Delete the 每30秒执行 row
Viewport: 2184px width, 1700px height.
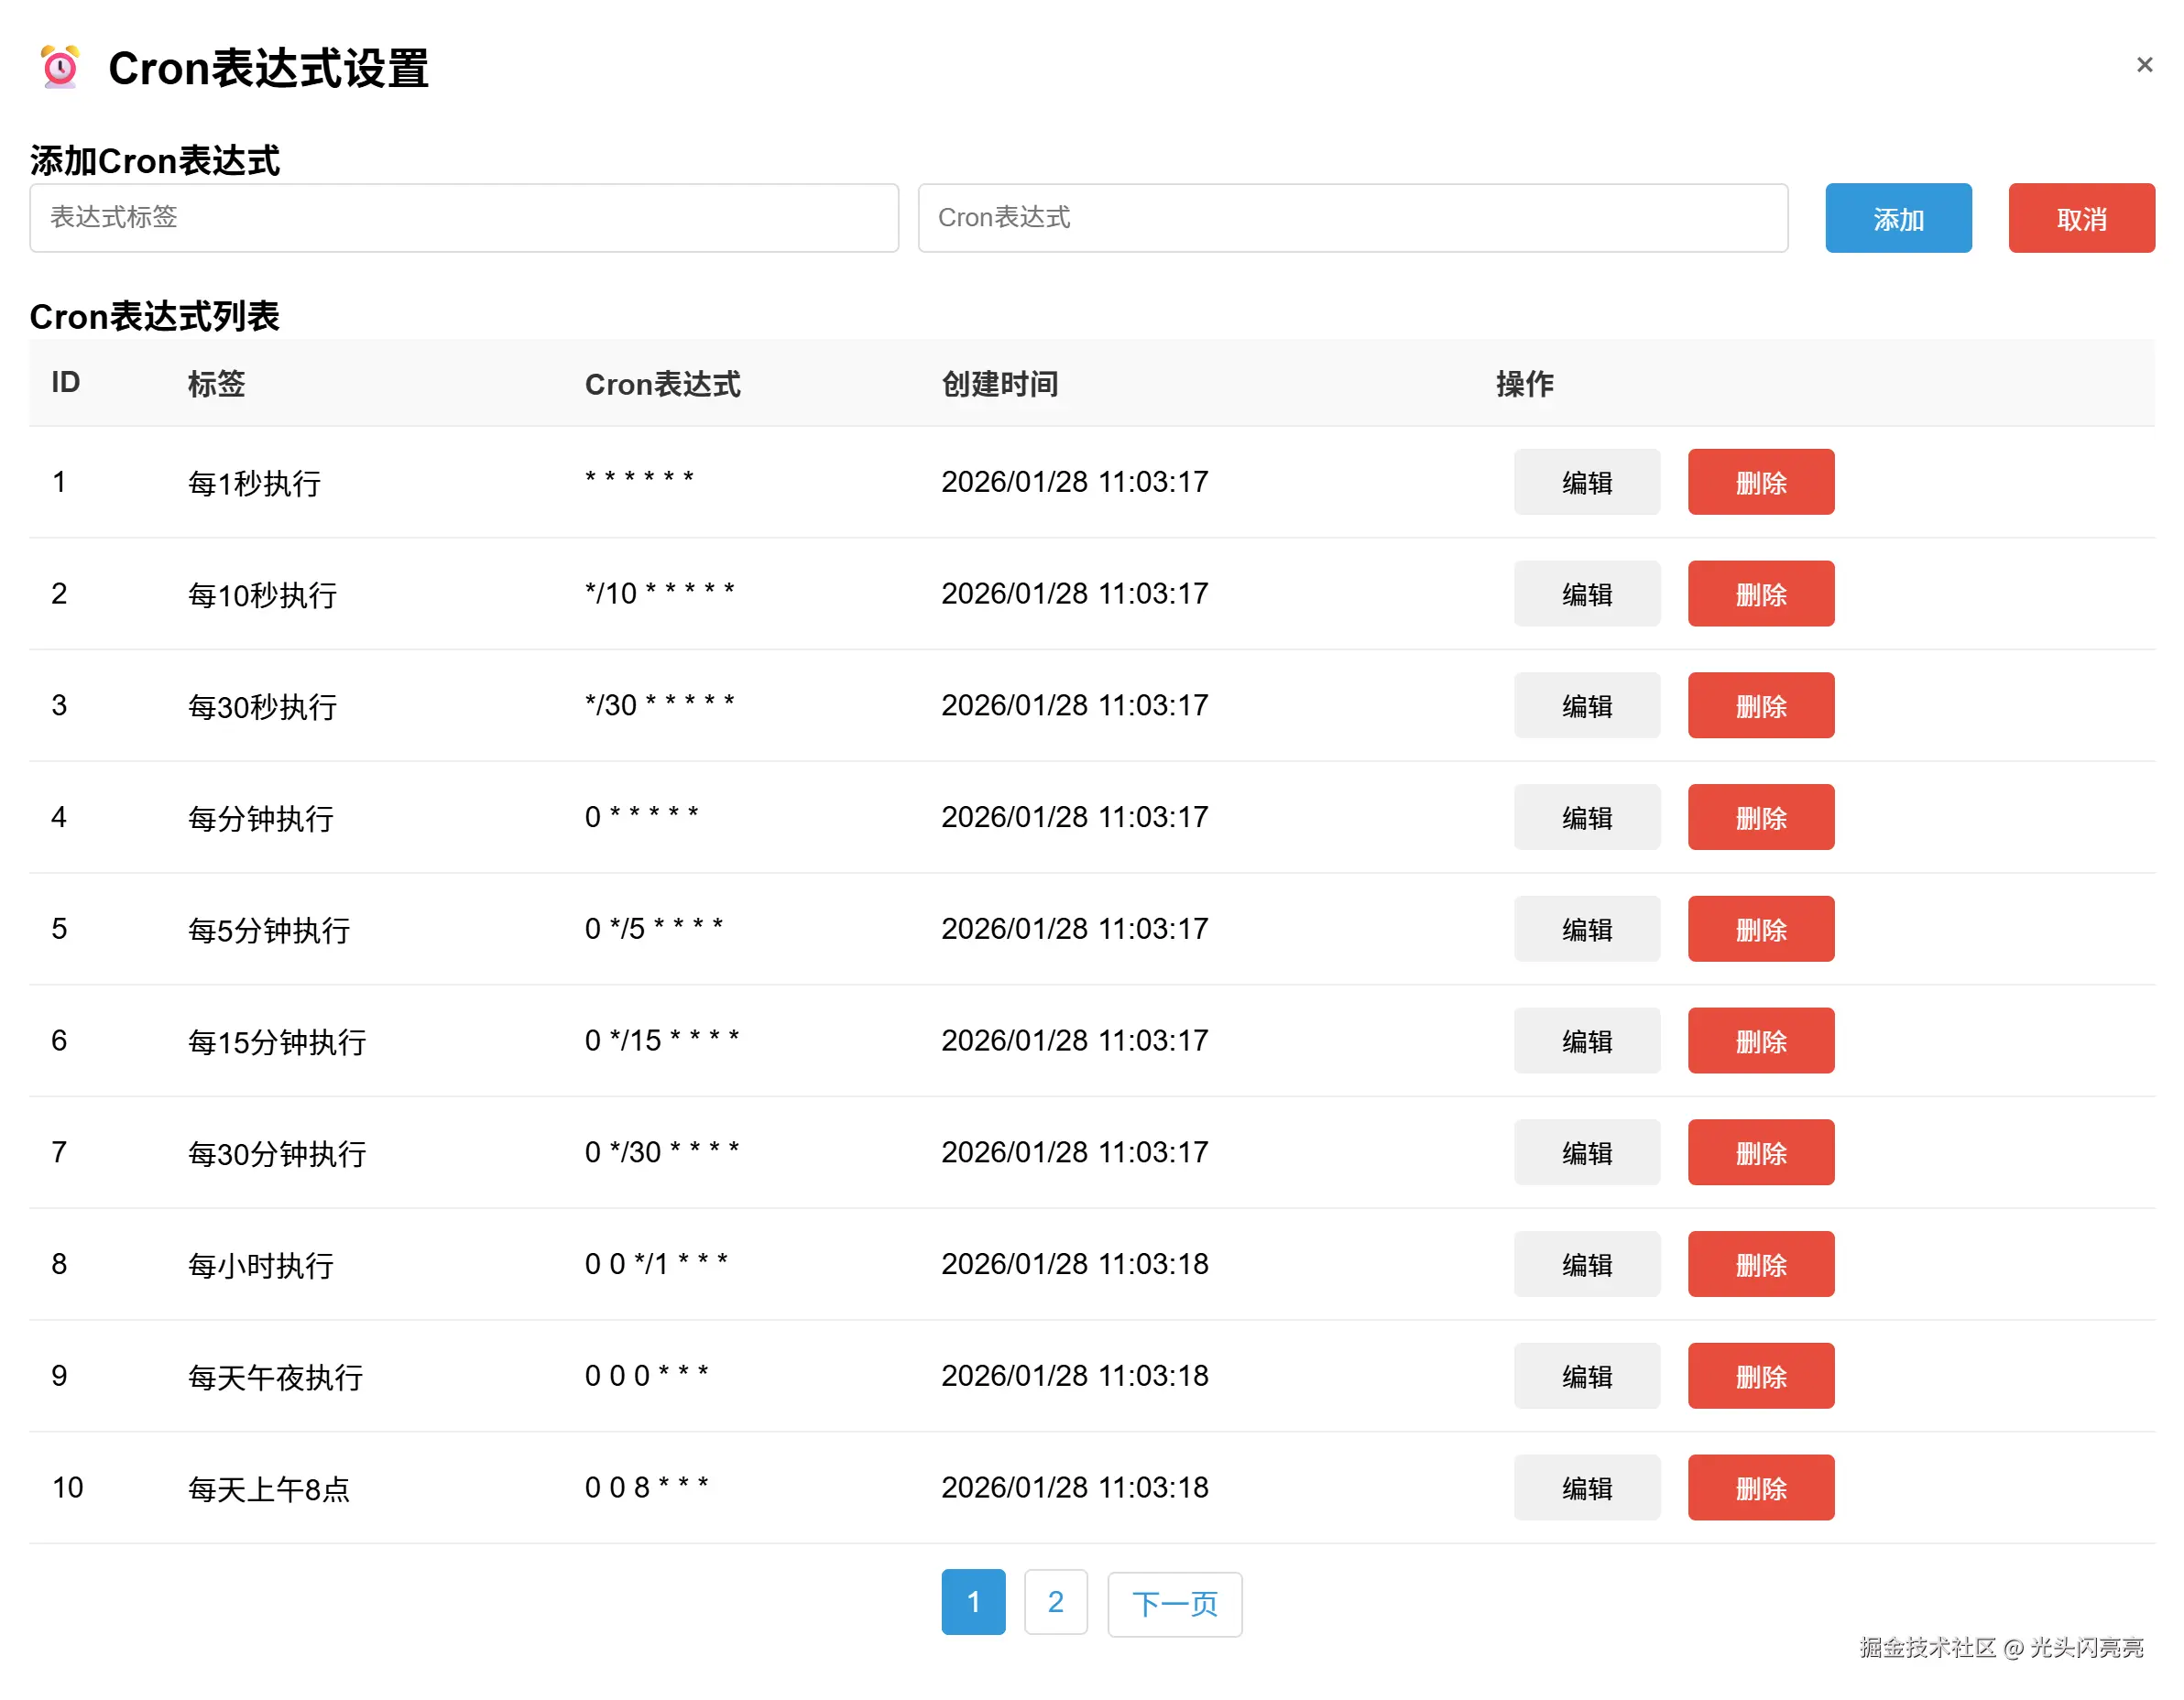point(1760,706)
